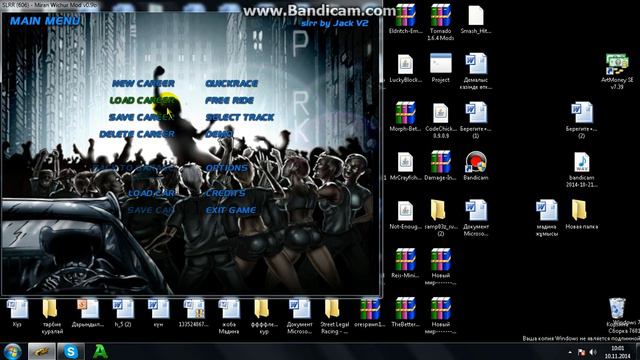Choose Save Car menu option
Image resolution: width=640 pixels, height=360 pixels.
point(151,210)
